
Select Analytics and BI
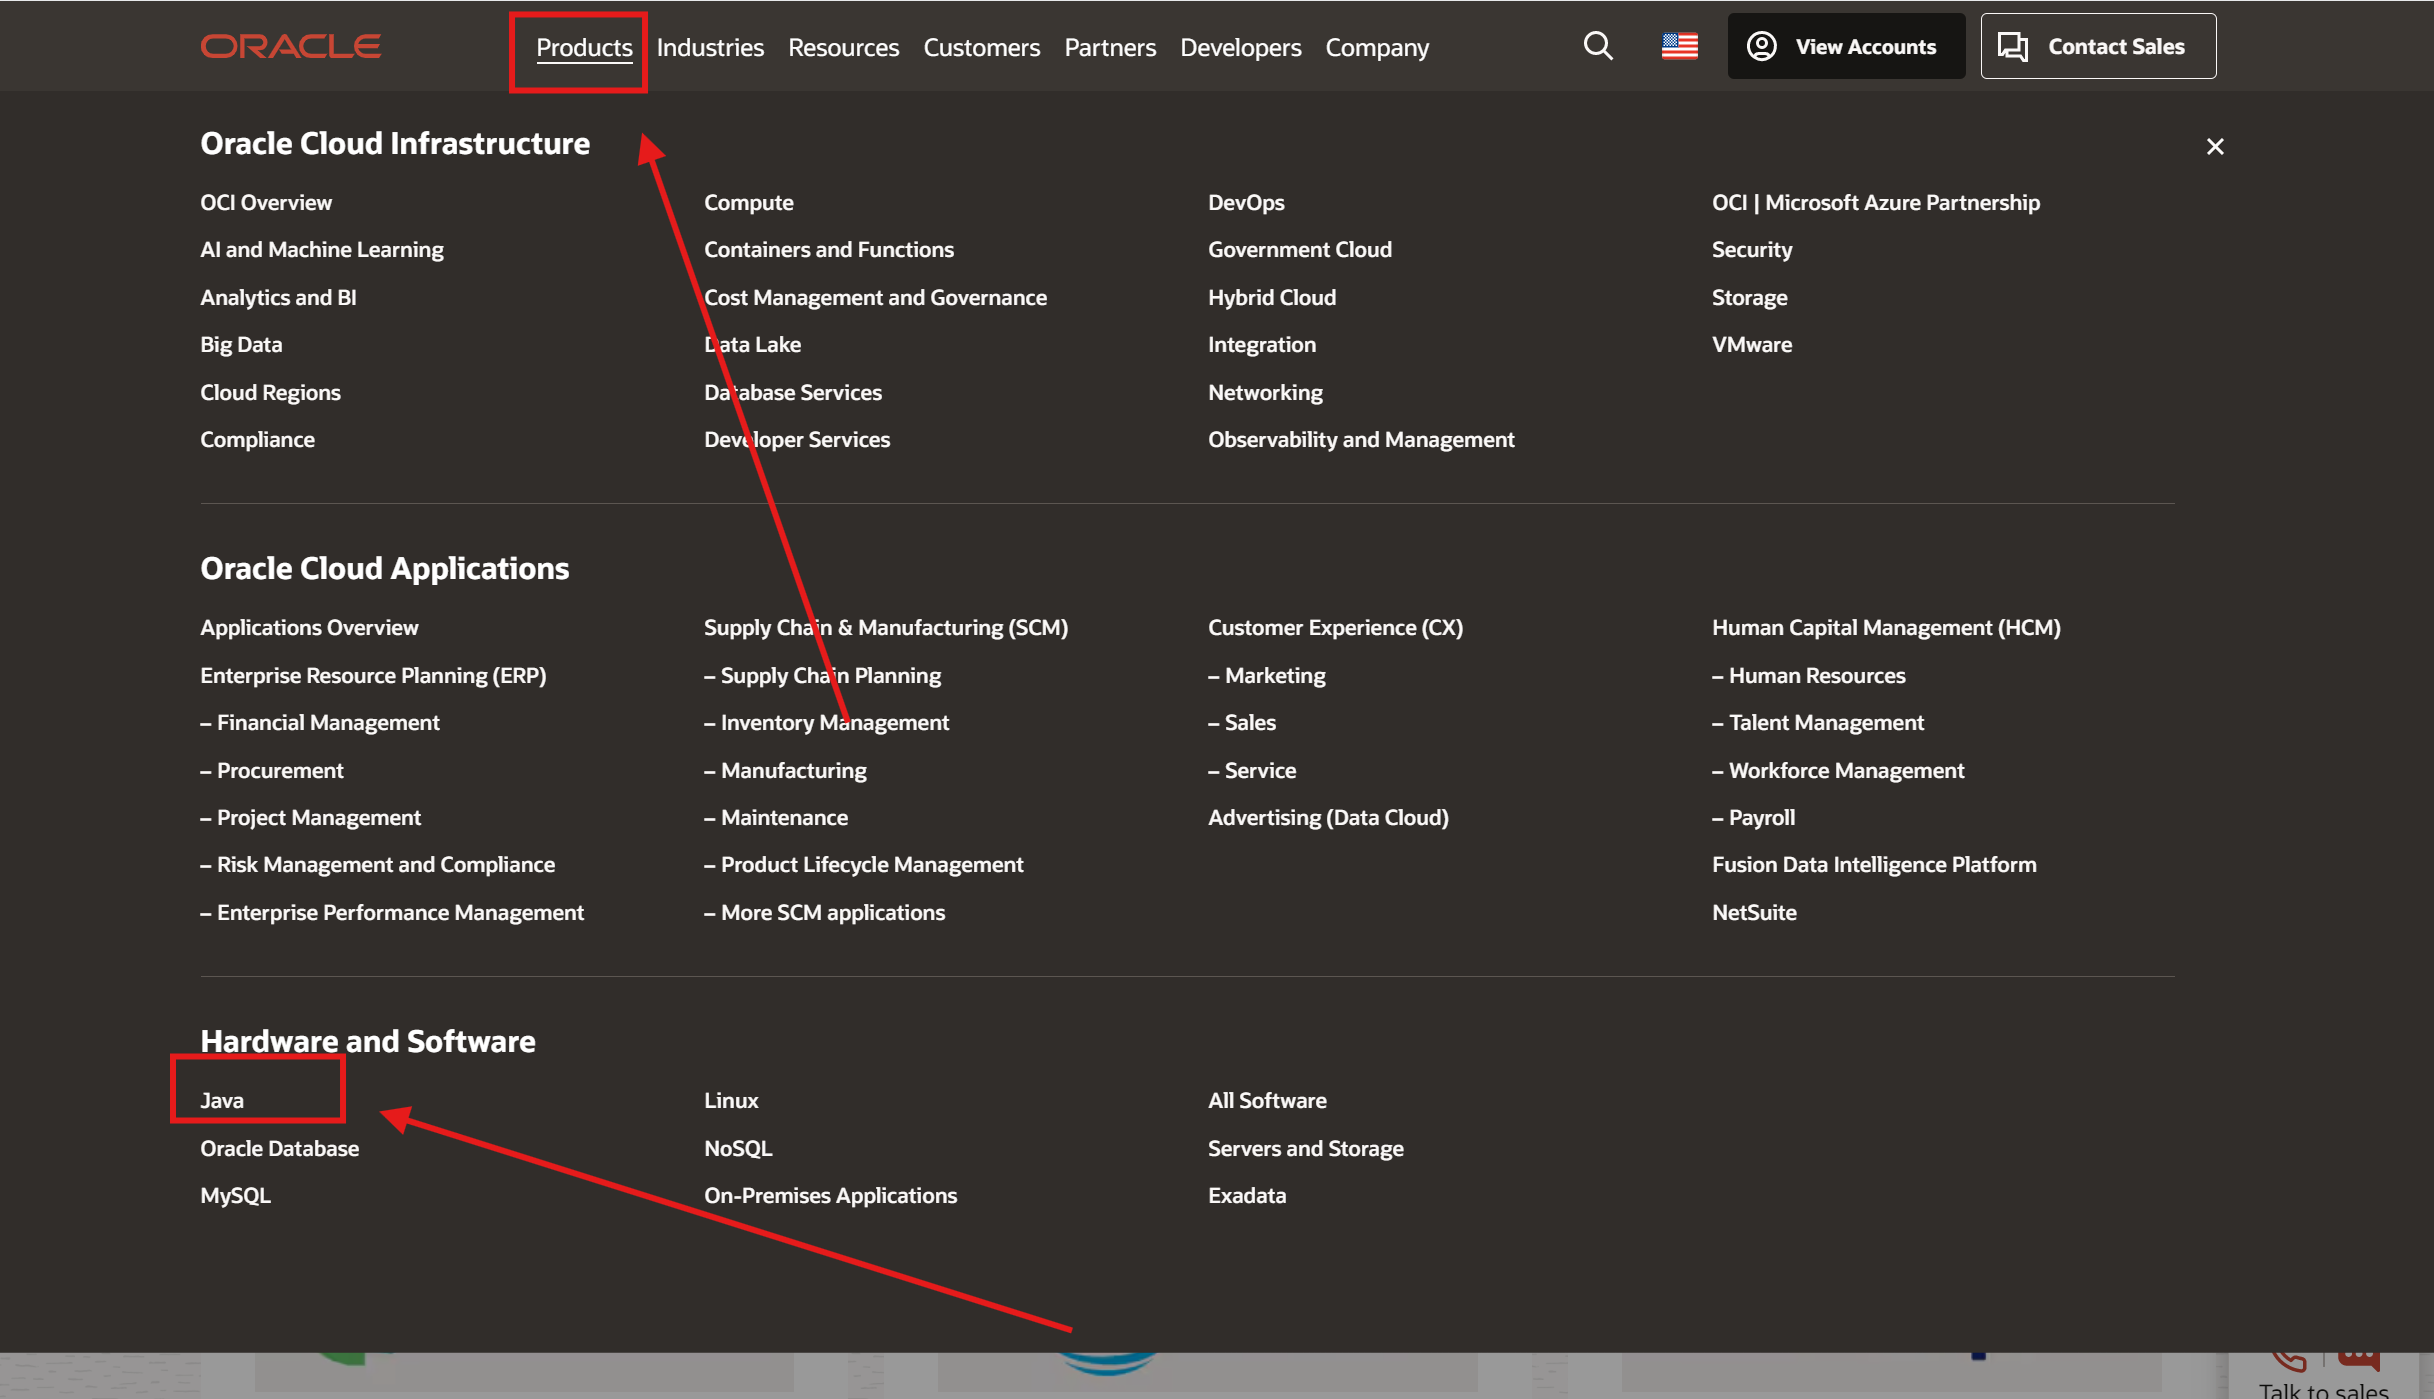coord(278,297)
